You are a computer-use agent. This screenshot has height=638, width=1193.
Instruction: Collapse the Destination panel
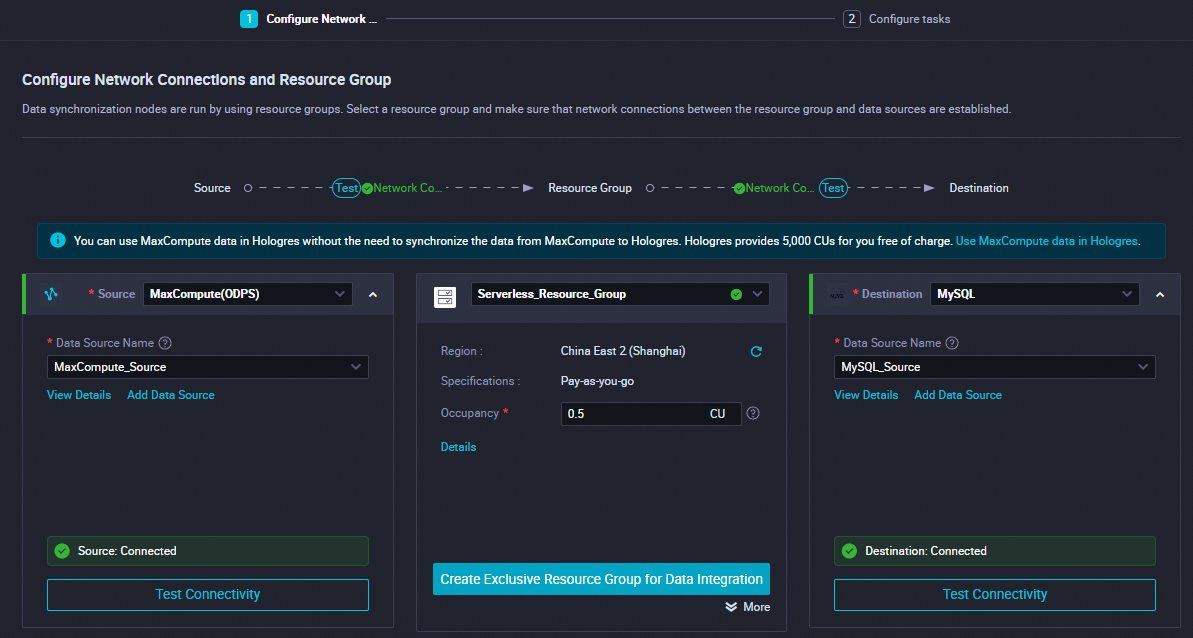click(1160, 294)
